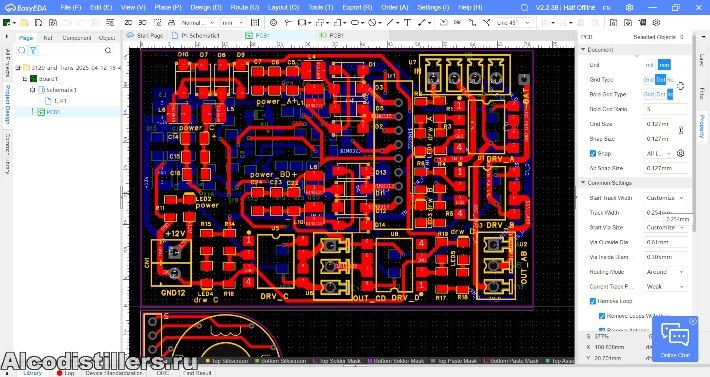
Task: Collapse the Common Settings section
Action: pos(583,183)
